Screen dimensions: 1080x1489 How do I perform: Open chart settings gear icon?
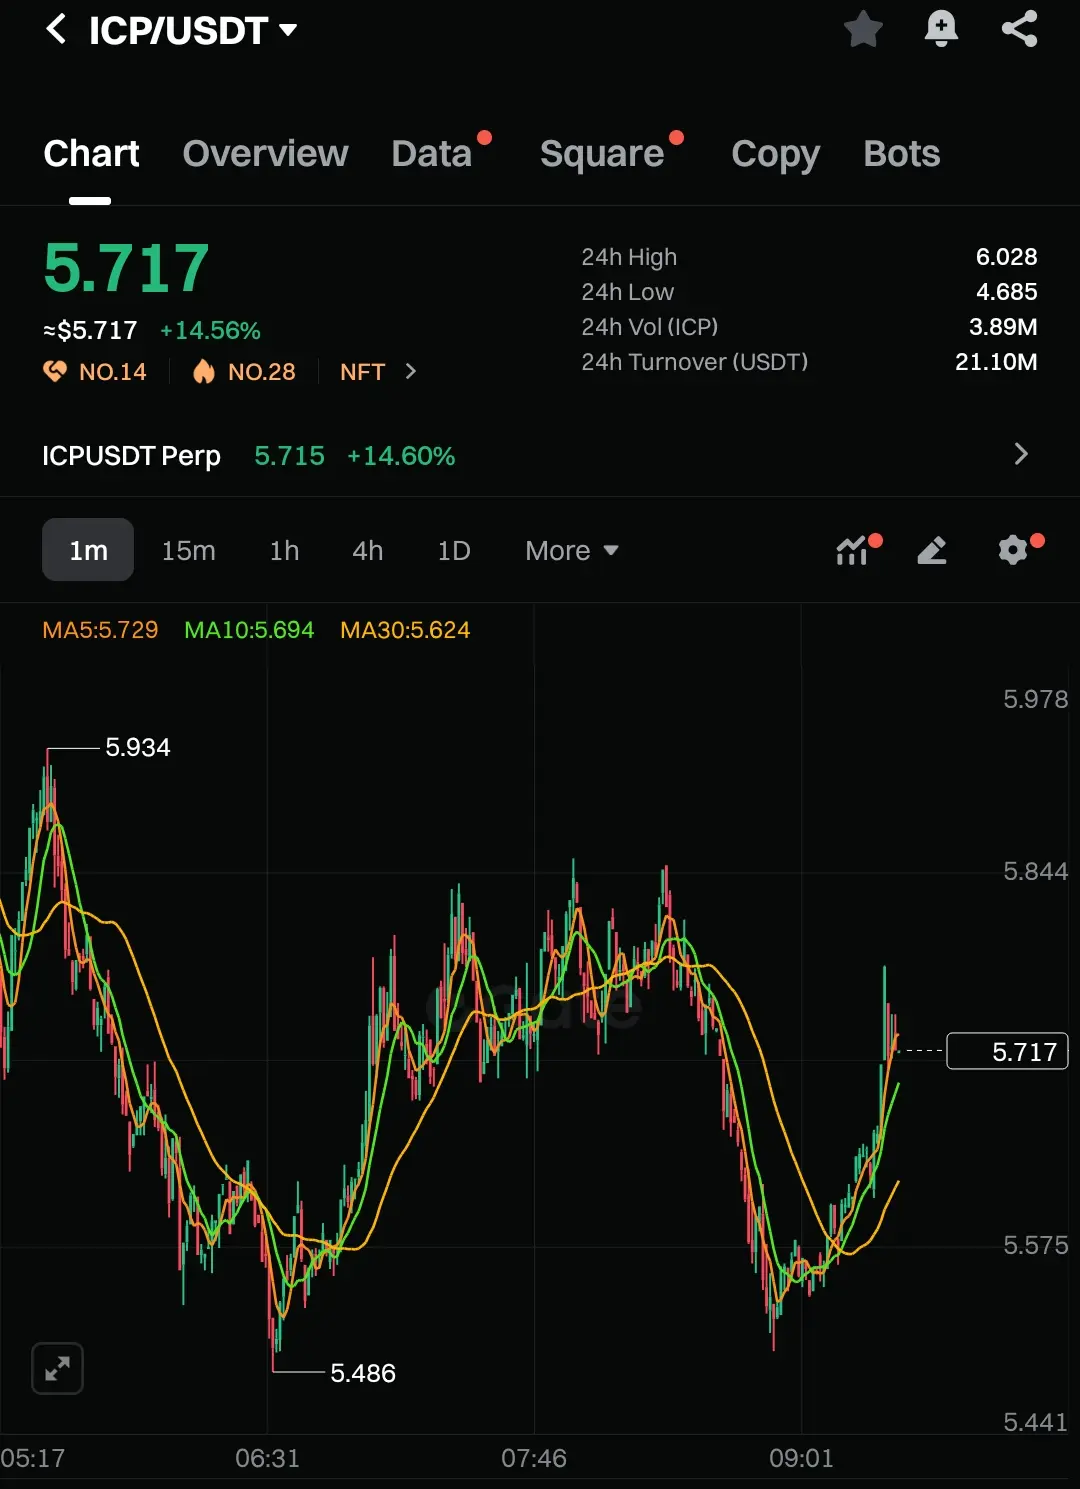1013,550
